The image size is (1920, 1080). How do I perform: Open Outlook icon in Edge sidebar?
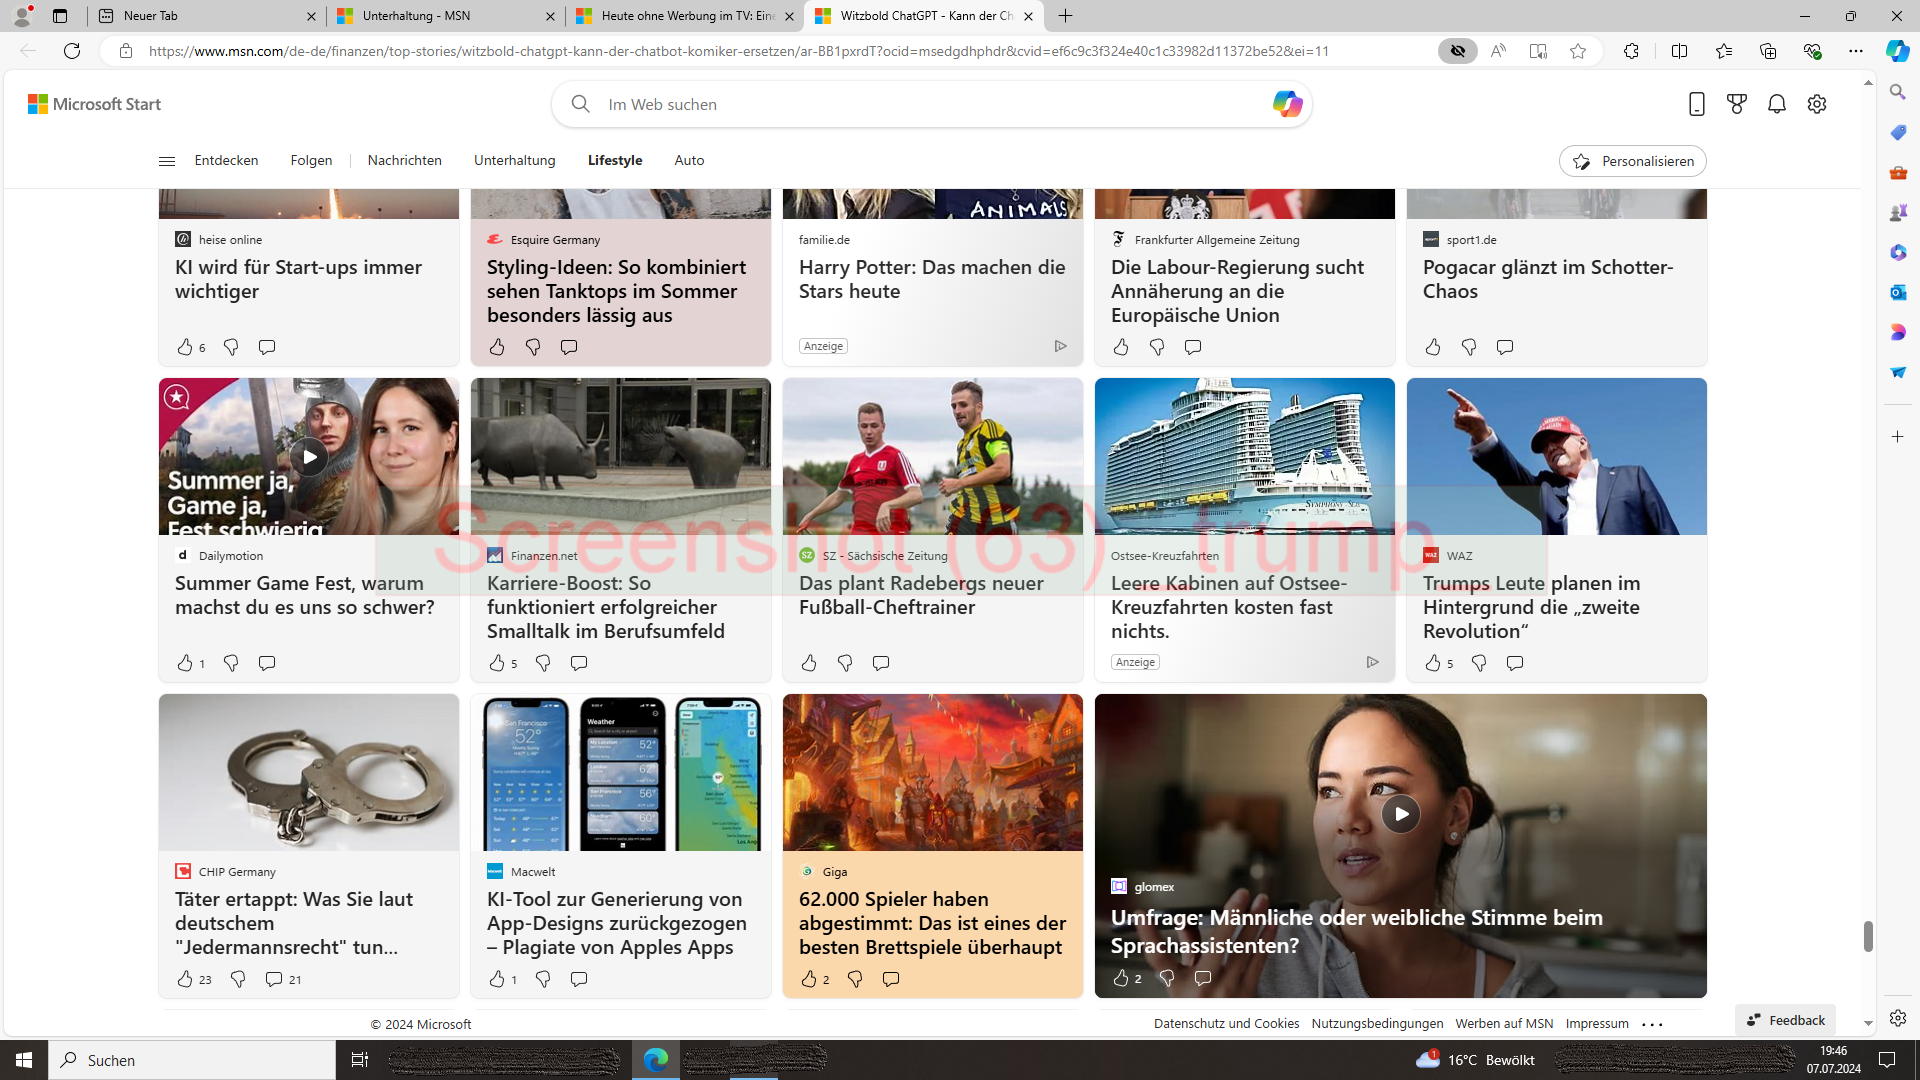point(1898,292)
